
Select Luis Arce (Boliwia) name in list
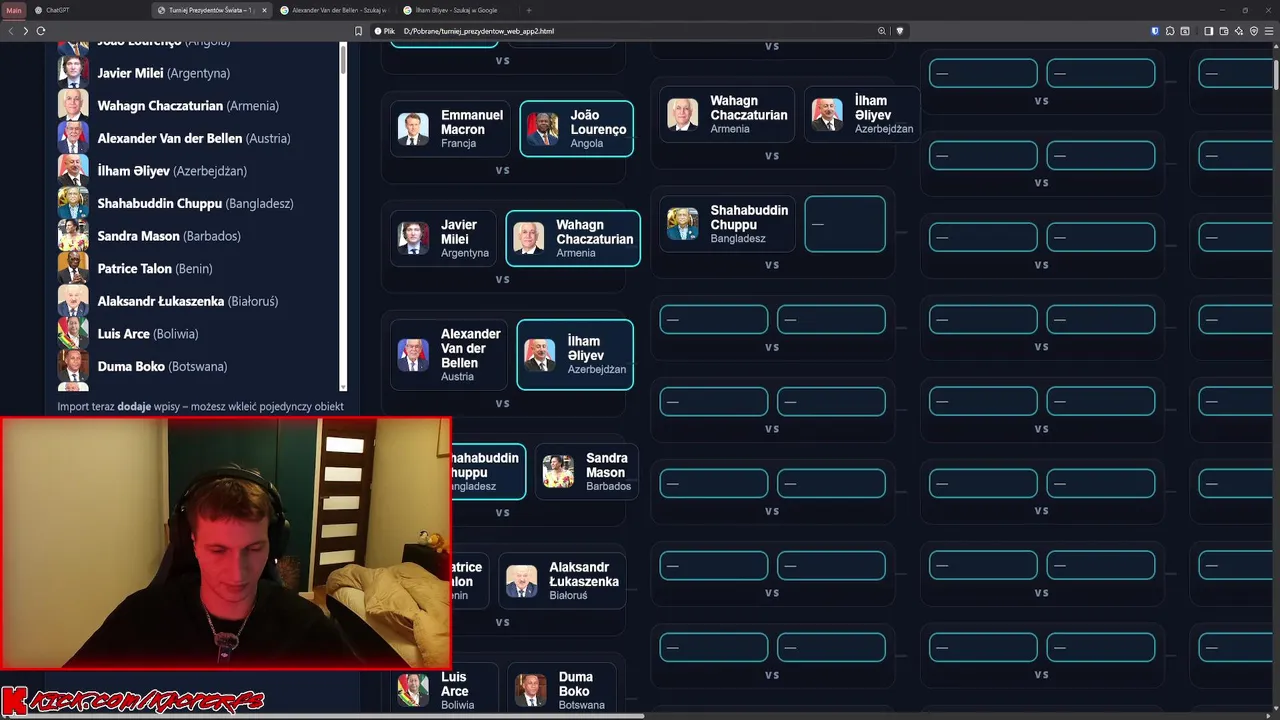pyautogui.click(x=148, y=333)
